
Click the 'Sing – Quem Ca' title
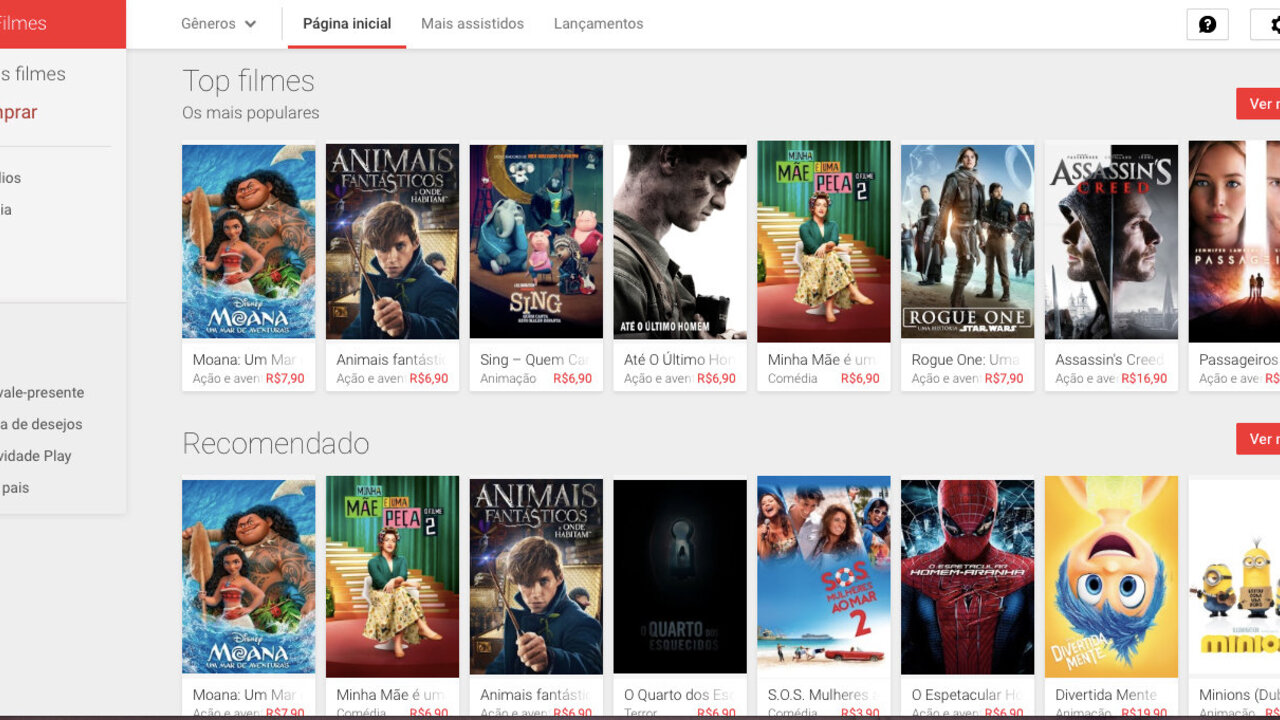(535, 359)
